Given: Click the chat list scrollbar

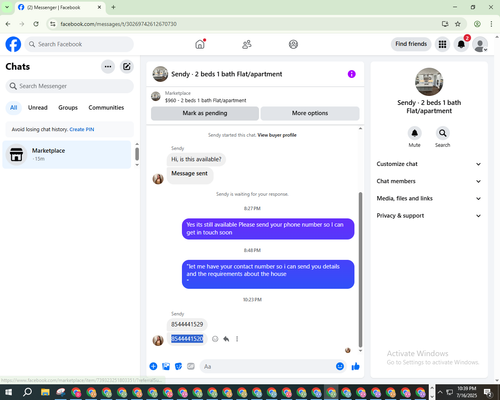Looking at the screenshot, I should click(137, 154).
